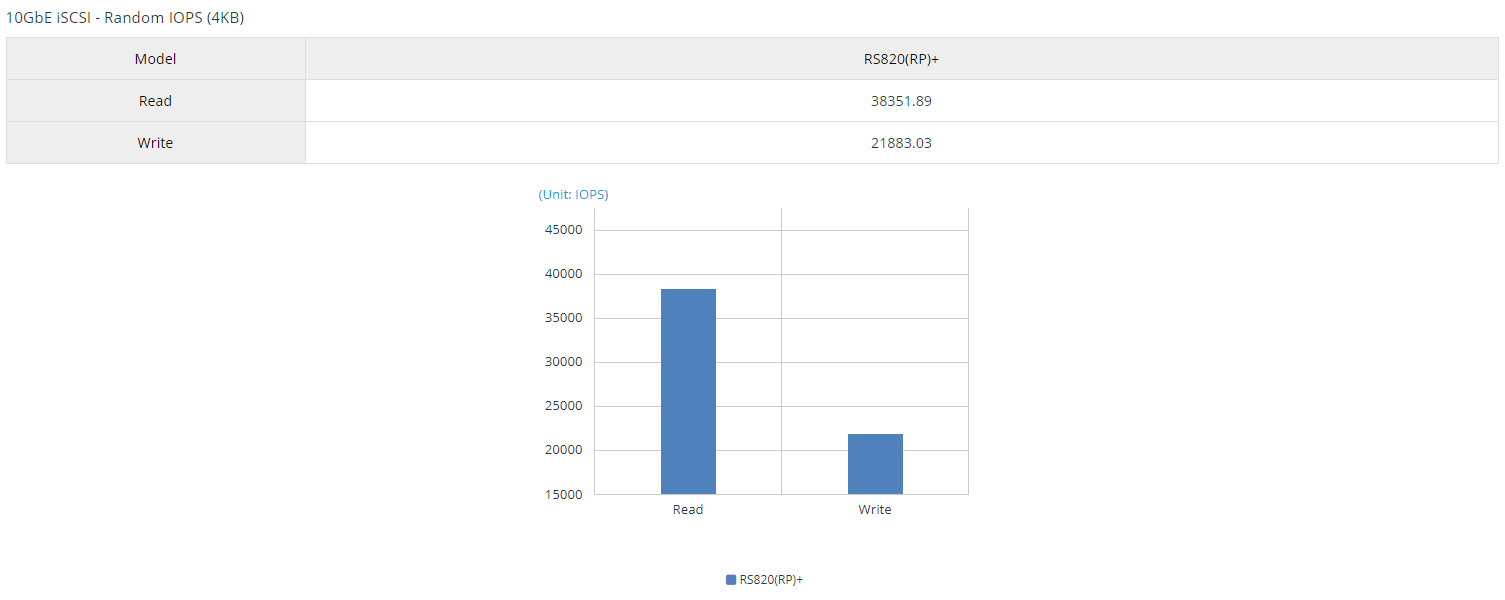This screenshot has width=1505, height=600.
Task: Click the 45000 y-axis label
Action: pyautogui.click(x=562, y=230)
